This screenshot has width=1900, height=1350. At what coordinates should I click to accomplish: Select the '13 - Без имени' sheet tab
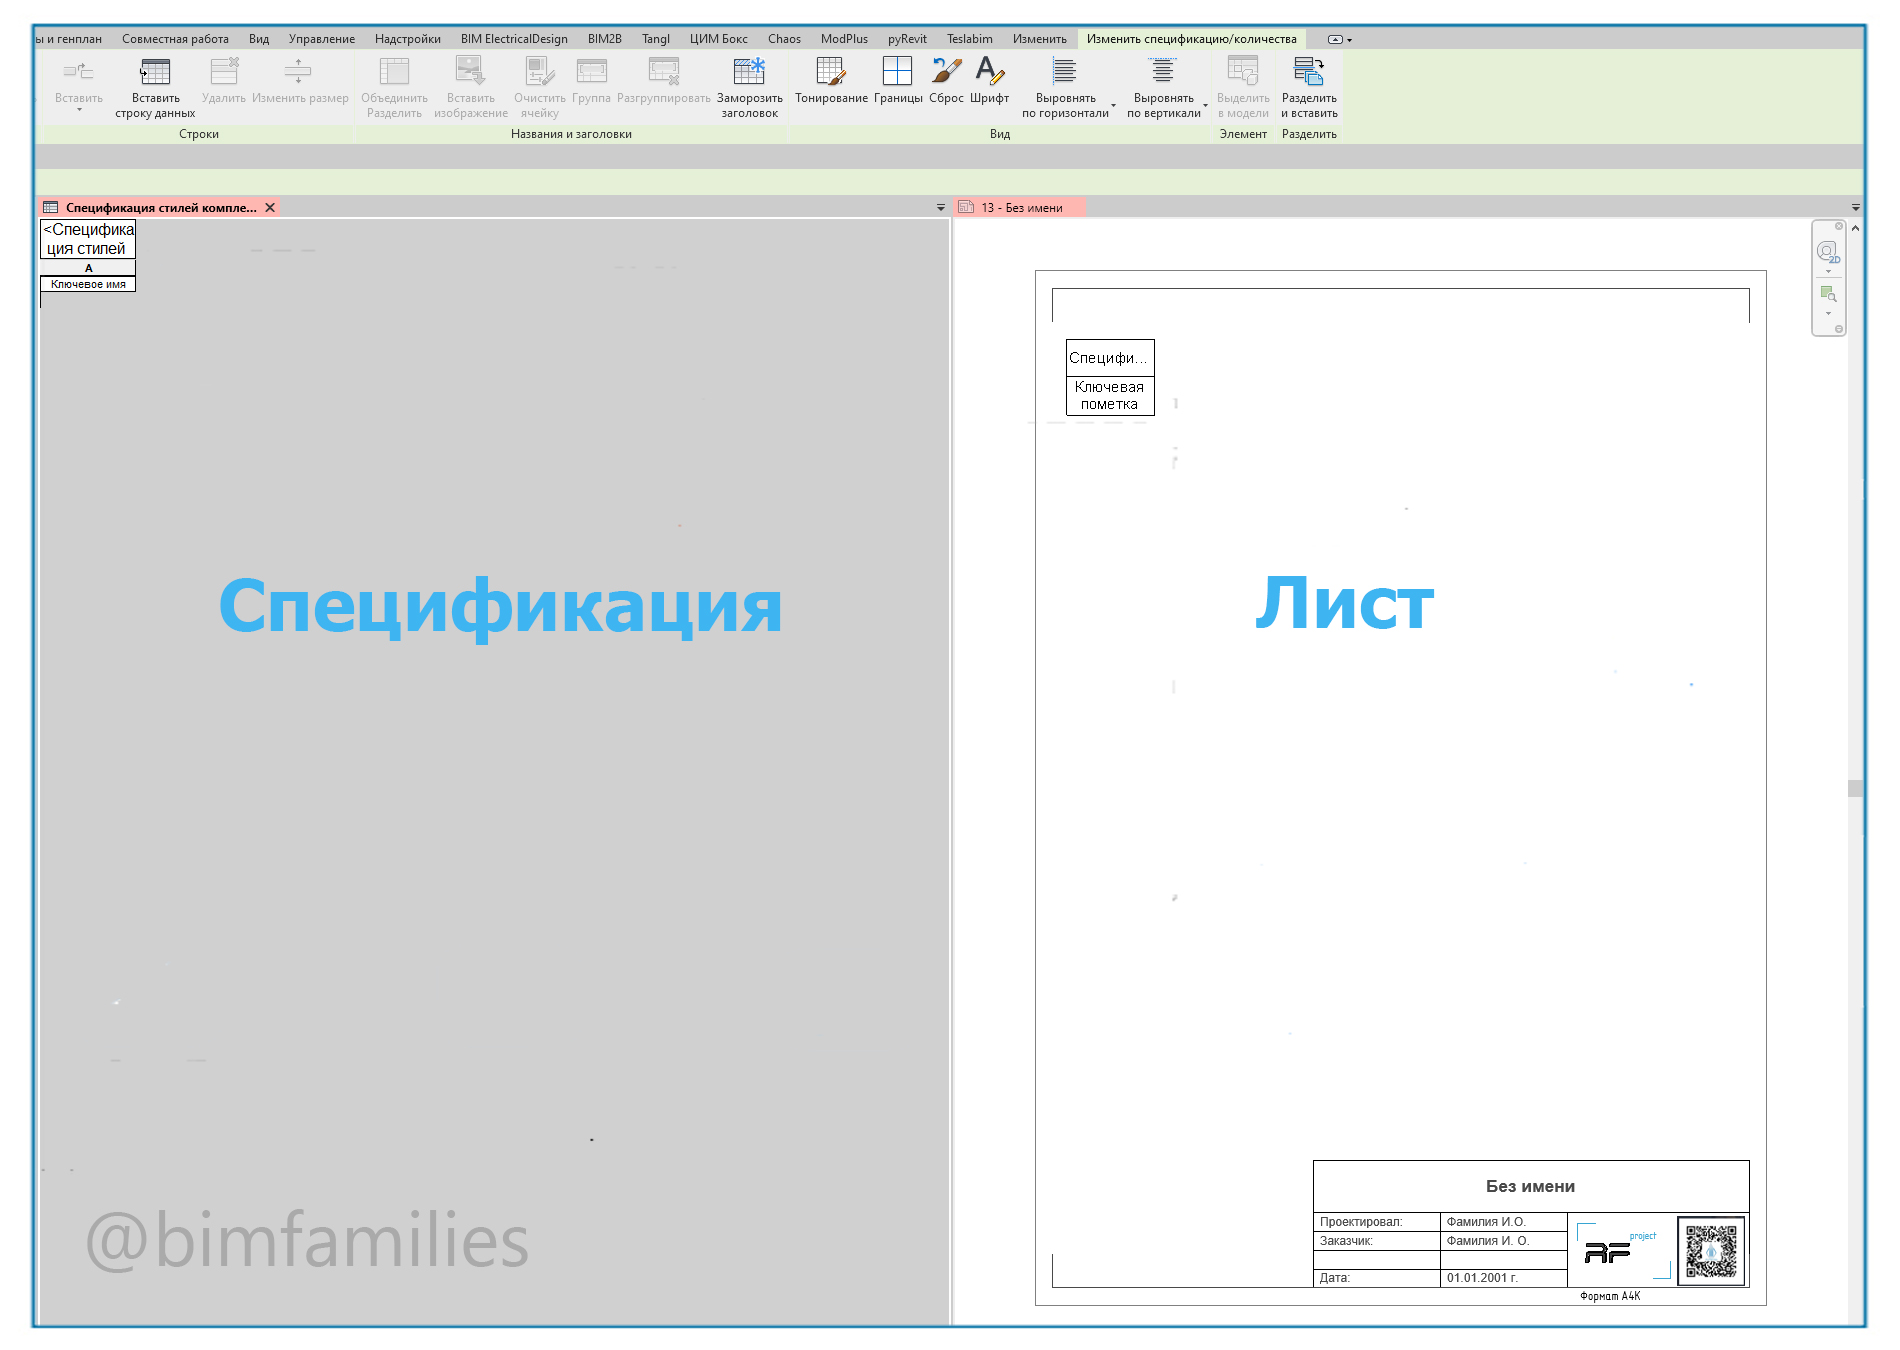point(1020,208)
